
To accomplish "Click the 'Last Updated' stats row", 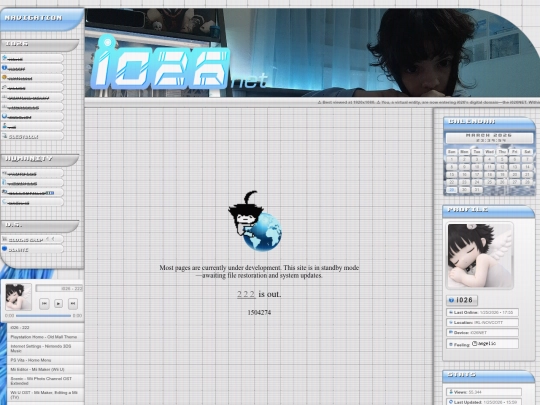I will click(x=484, y=402).
